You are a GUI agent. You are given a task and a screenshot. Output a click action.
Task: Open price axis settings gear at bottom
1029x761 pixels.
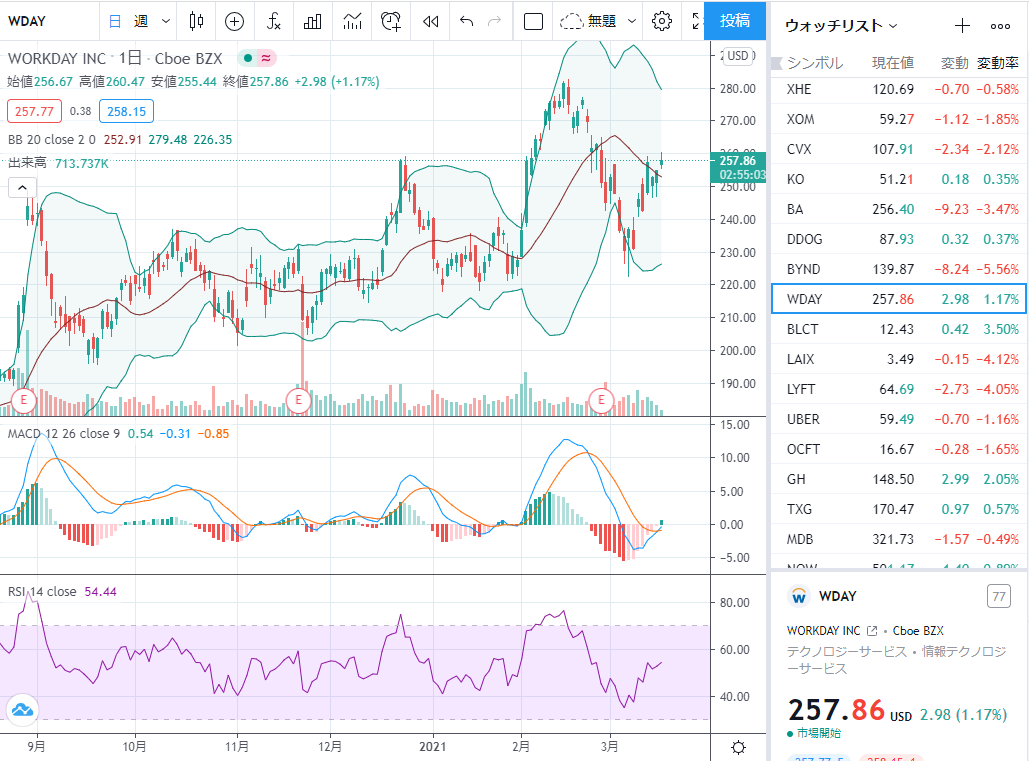[738, 747]
